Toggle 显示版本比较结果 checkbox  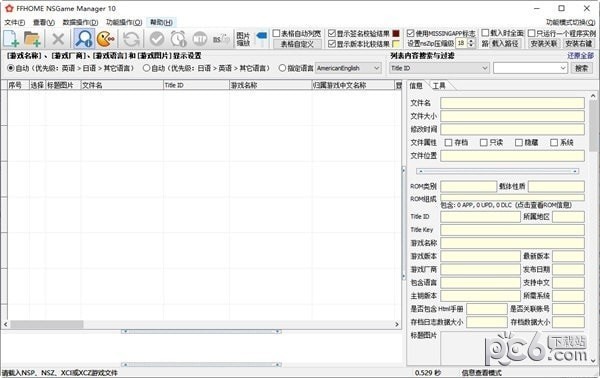tap(332, 44)
